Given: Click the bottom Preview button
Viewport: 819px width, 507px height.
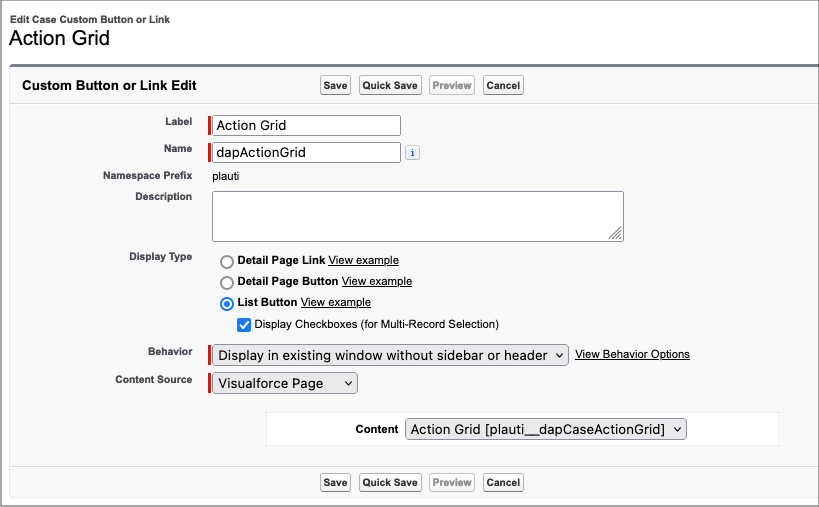Looking at the screenshot, I should (x=452, y=482).
